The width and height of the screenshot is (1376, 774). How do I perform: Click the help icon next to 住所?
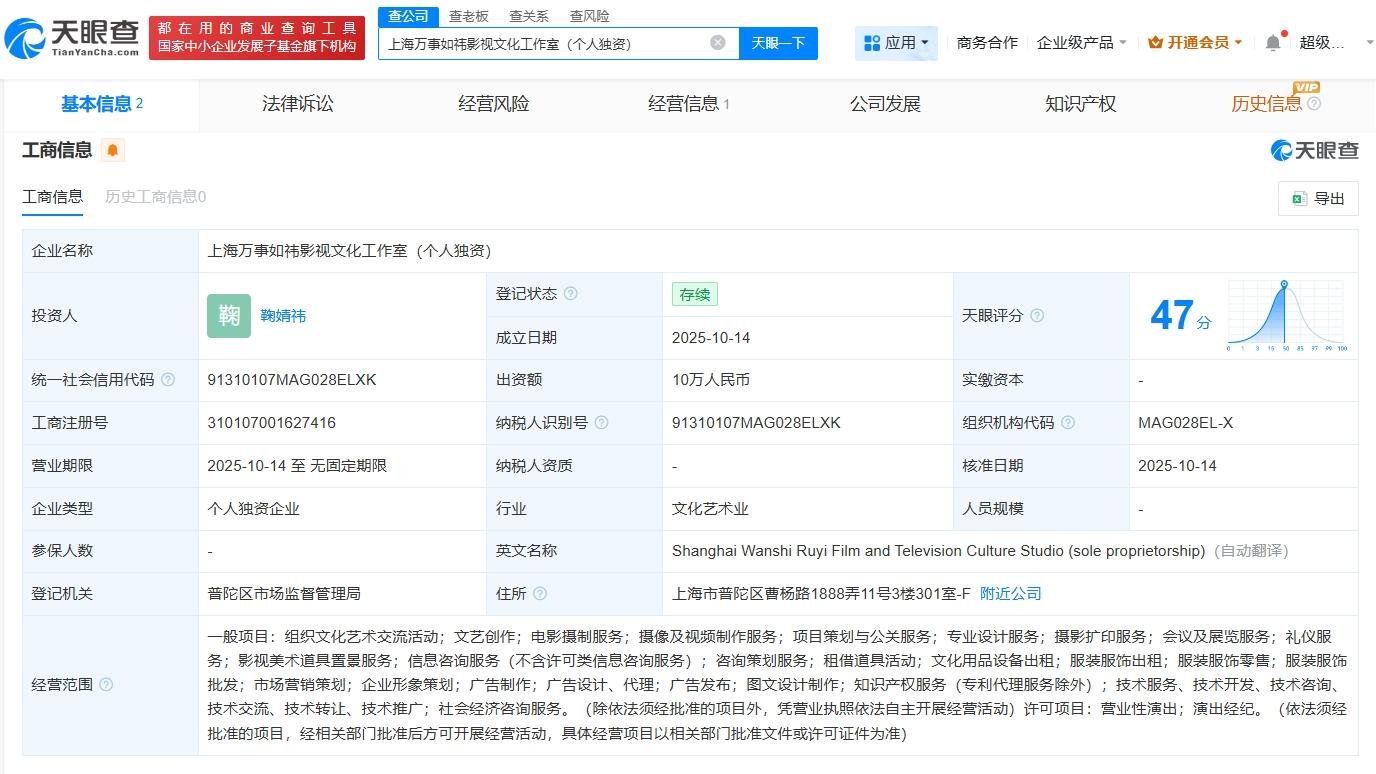(538, 593)
